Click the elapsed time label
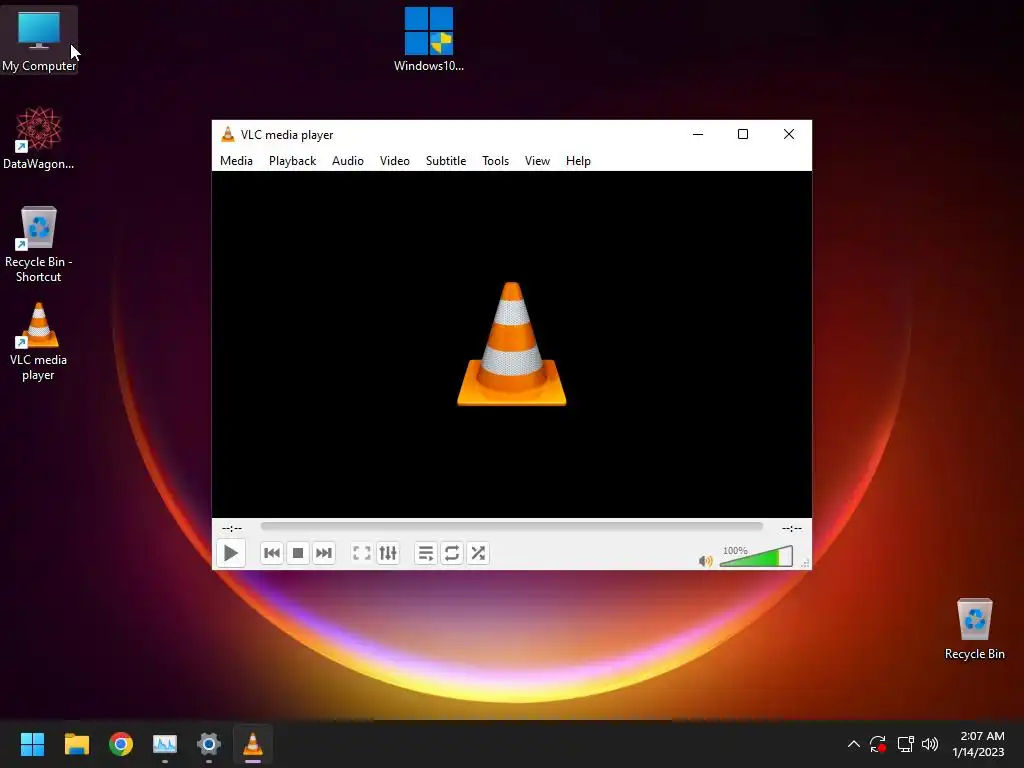The height and width of the screenshot is (768, 1024). pyautogui.click(x=232, y=528)
